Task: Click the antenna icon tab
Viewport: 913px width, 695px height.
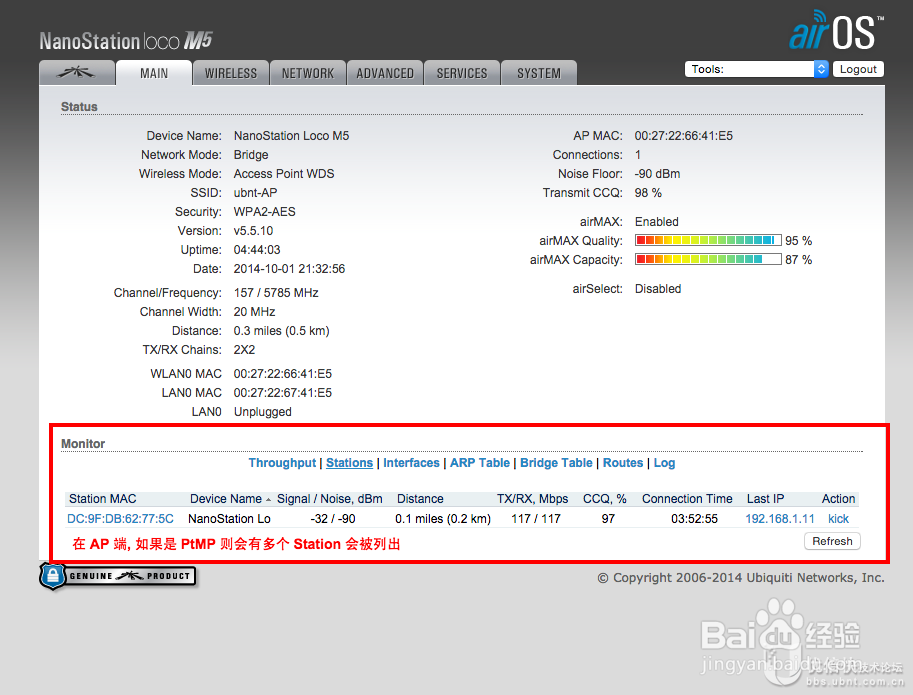Action: 76,72
